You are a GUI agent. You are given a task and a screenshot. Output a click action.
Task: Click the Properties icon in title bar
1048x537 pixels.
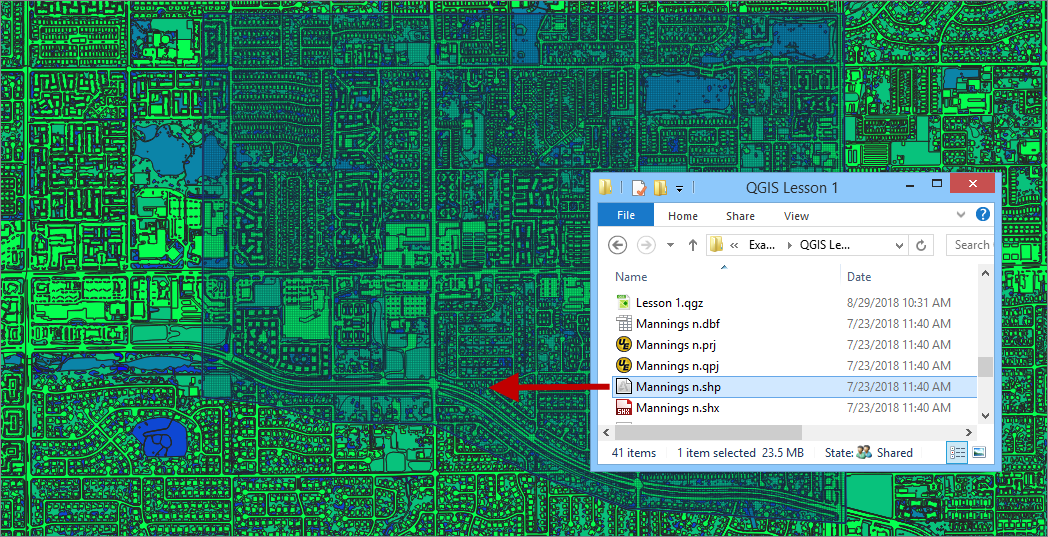tap(639, 188)
